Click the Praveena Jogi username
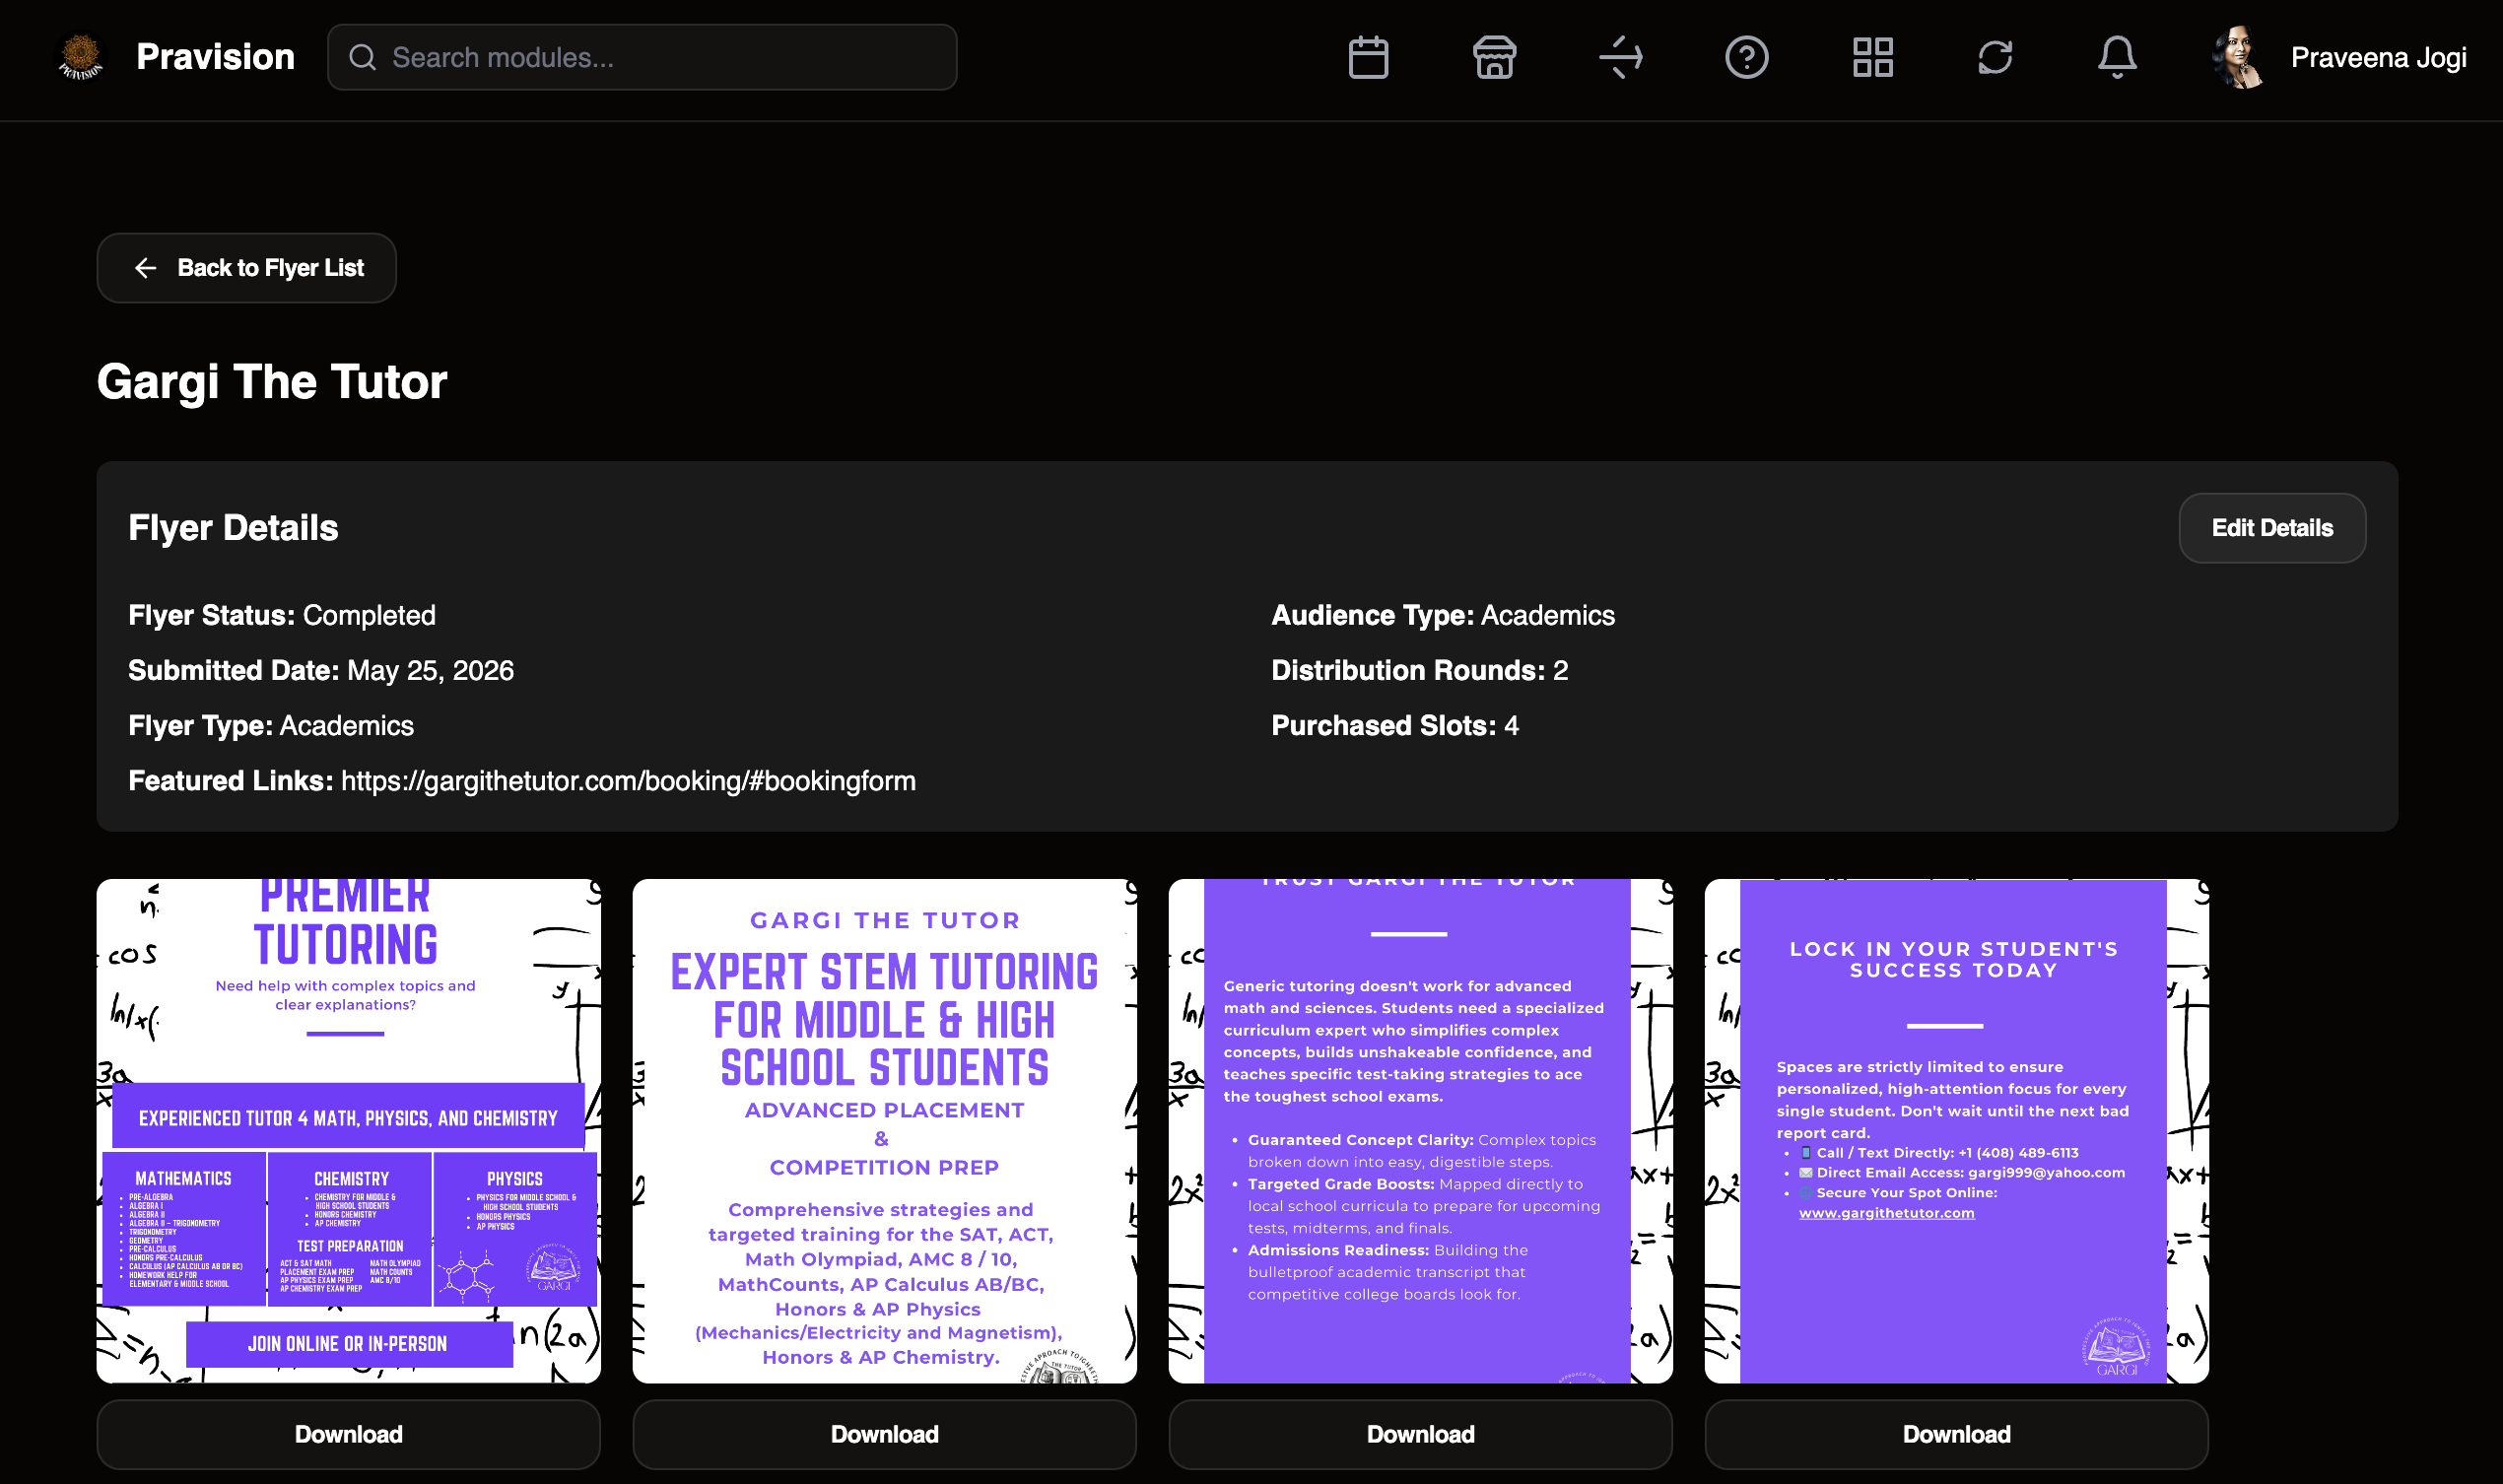Viewport: 2503px width, 1484px height. coord(2378,58)
